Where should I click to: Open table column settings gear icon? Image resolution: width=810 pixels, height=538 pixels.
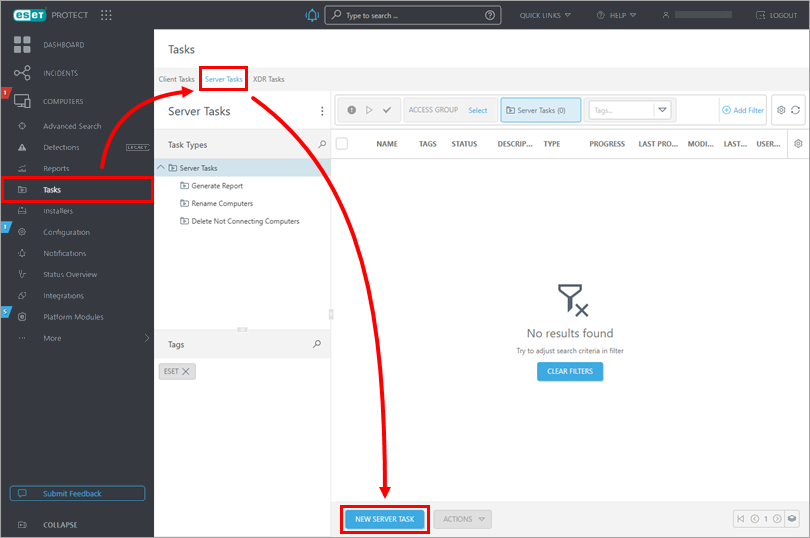pos(798,144)
